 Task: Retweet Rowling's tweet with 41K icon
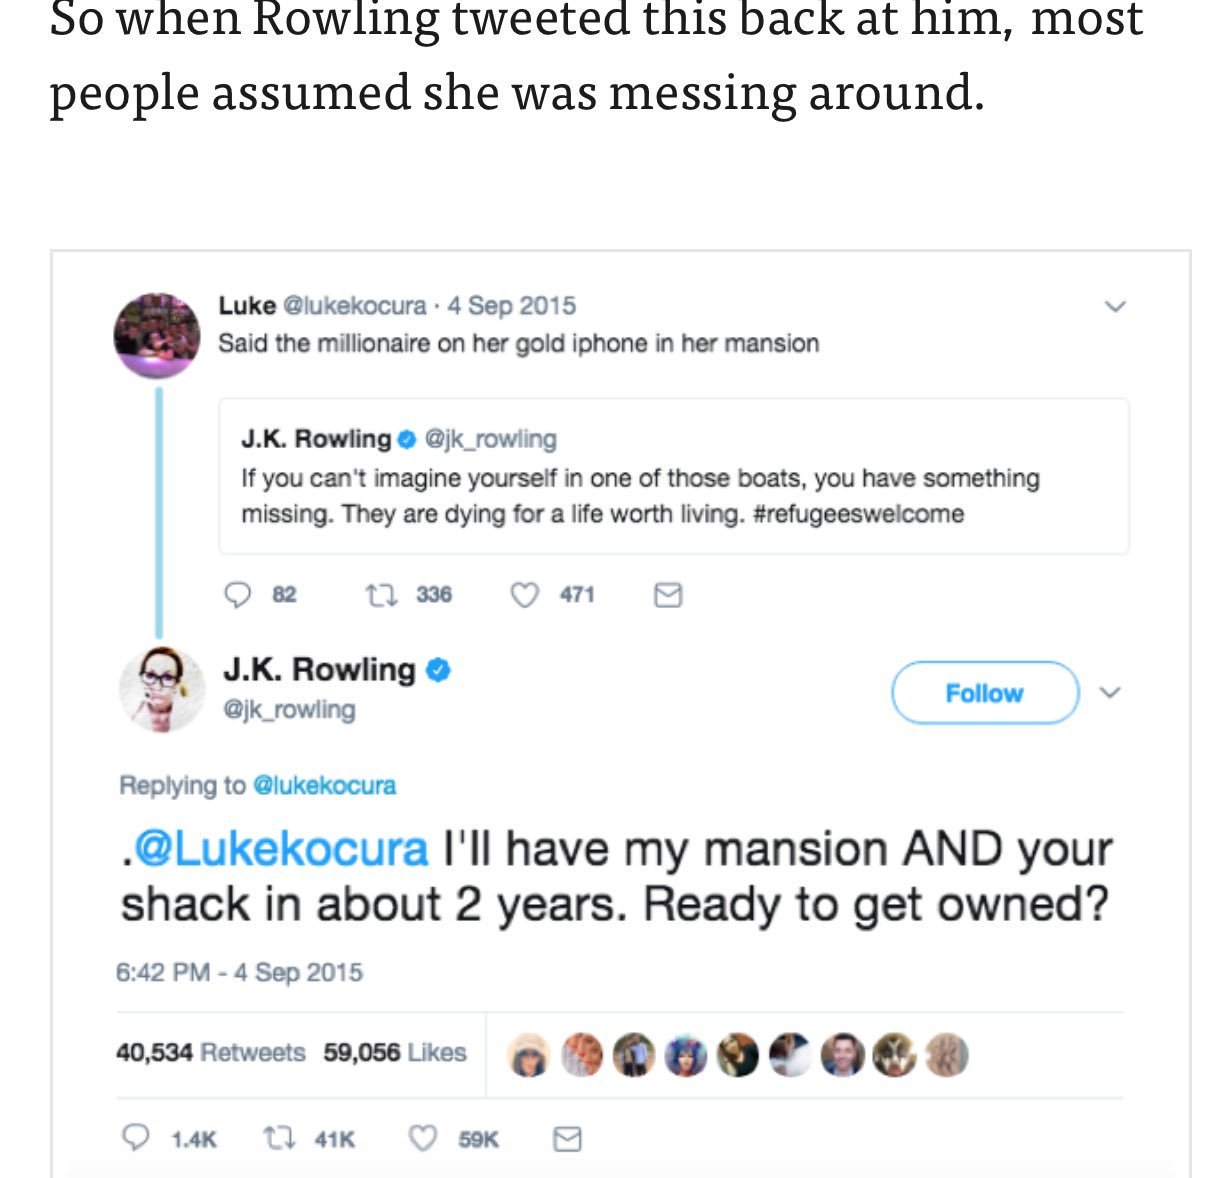tap(276, 1138)
